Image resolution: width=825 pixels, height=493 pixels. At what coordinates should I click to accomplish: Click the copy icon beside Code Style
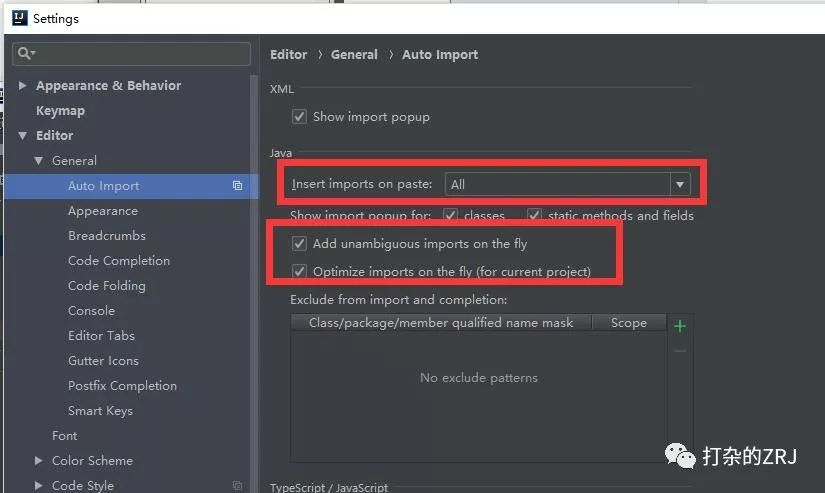click(x=237, y=485)
